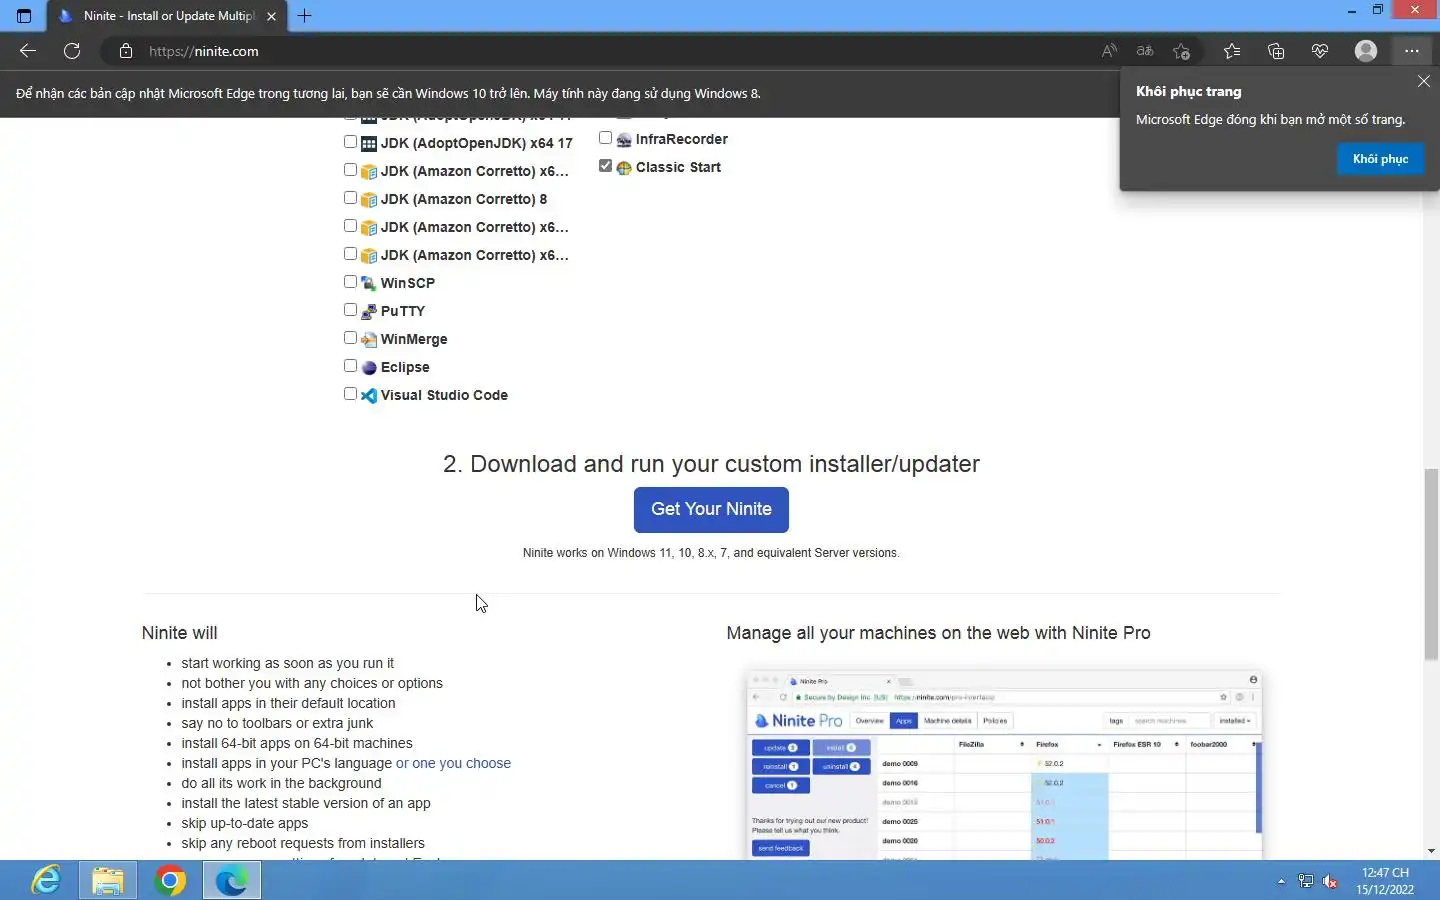1440x900 pixels.
Task: Go back using the back arrow
Action: pos(28,51)
